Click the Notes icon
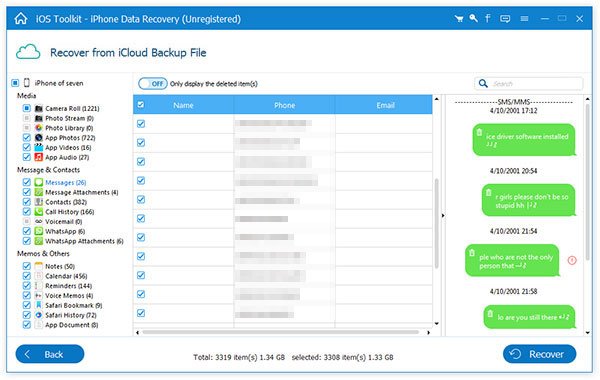 pos(39,266)
